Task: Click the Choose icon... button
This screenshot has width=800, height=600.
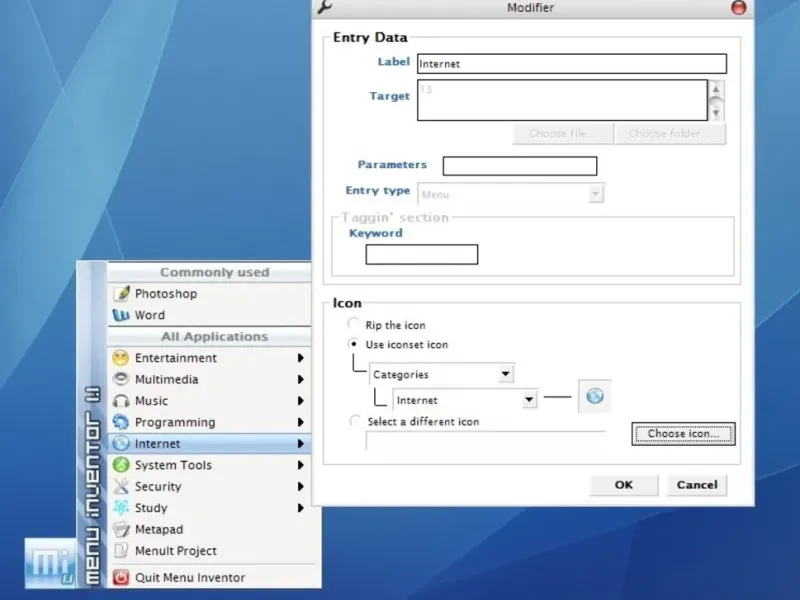Action: (683, 434)
